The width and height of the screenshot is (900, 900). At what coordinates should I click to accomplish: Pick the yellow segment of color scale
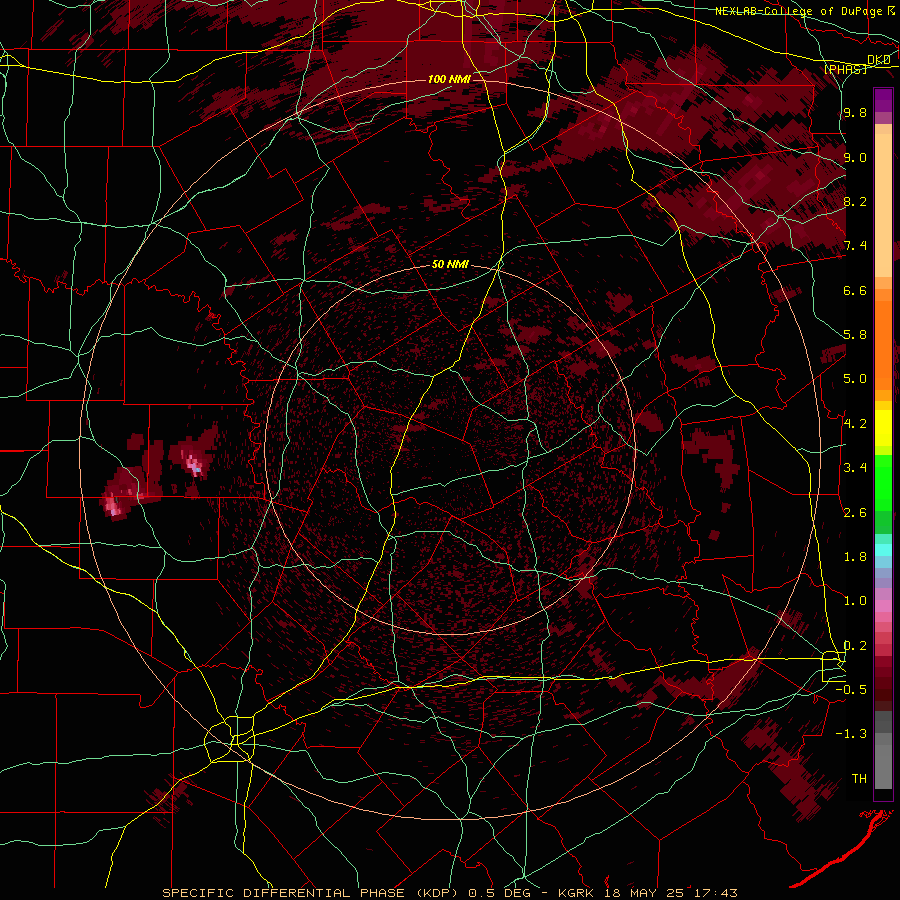[883, 428]
